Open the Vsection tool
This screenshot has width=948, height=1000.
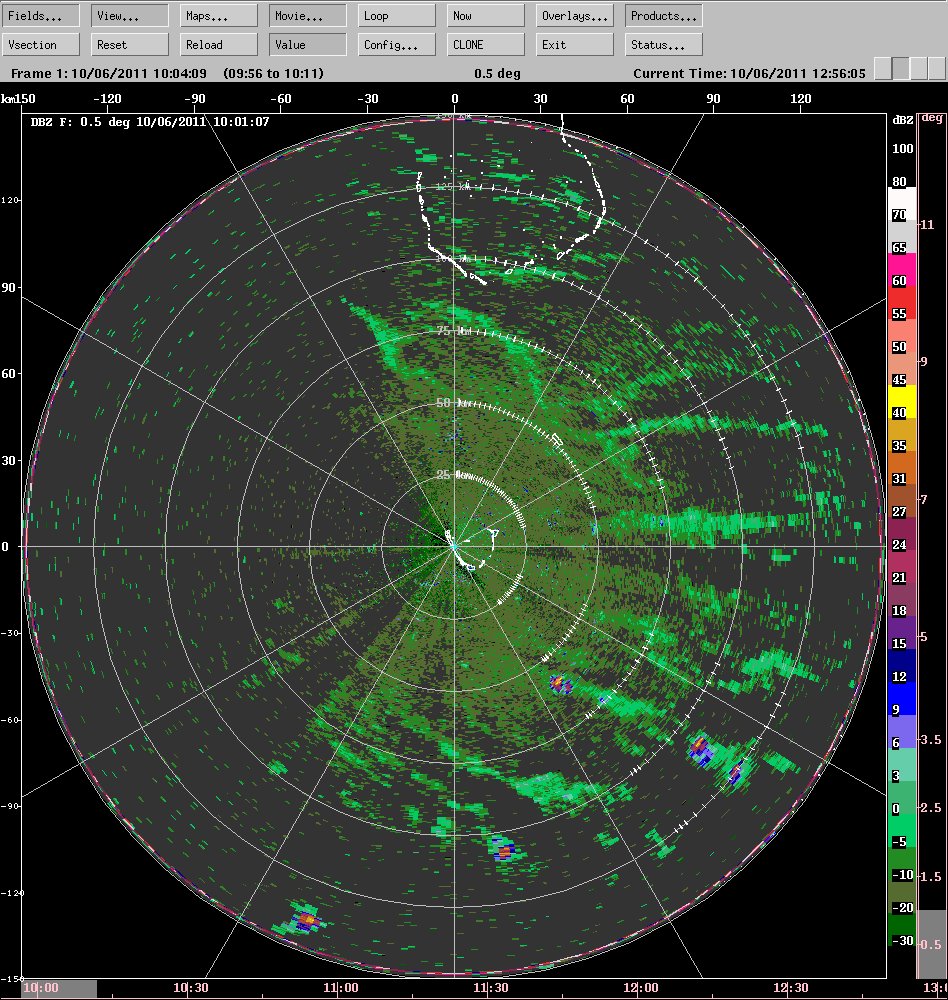(41, 45)
